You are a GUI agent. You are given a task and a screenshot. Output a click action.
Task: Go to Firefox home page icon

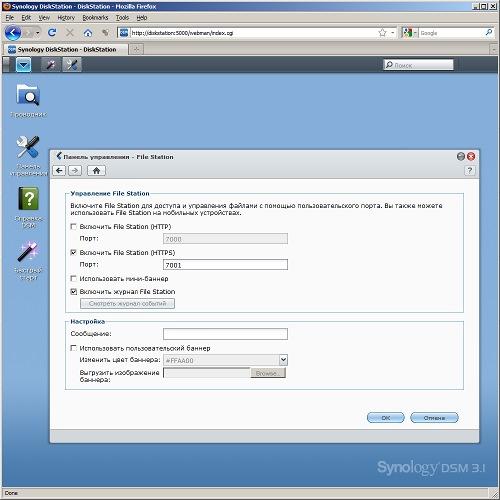[88, 33]
